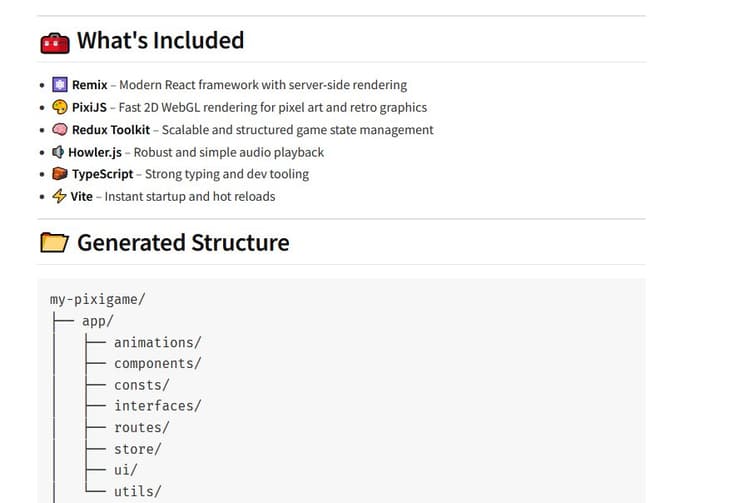Click my-pixigame/ root folder in tree
This screenshot has width=750, height=503.
tap(98, 299)
